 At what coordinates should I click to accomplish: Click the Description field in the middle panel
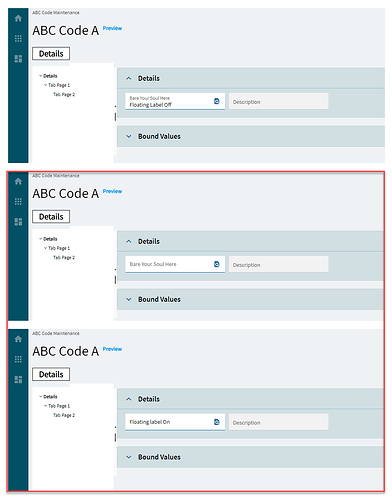tap(278, 264)
